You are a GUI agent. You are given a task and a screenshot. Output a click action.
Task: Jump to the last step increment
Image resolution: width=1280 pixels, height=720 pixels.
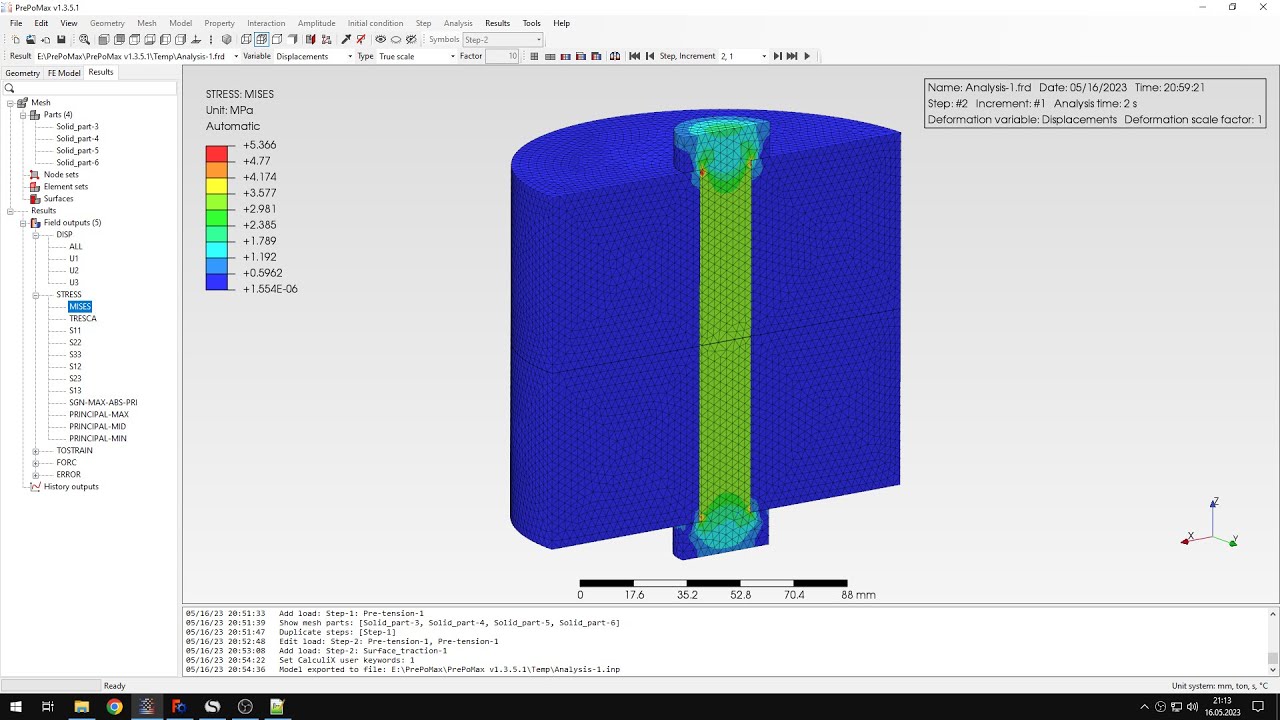point(792,56)
